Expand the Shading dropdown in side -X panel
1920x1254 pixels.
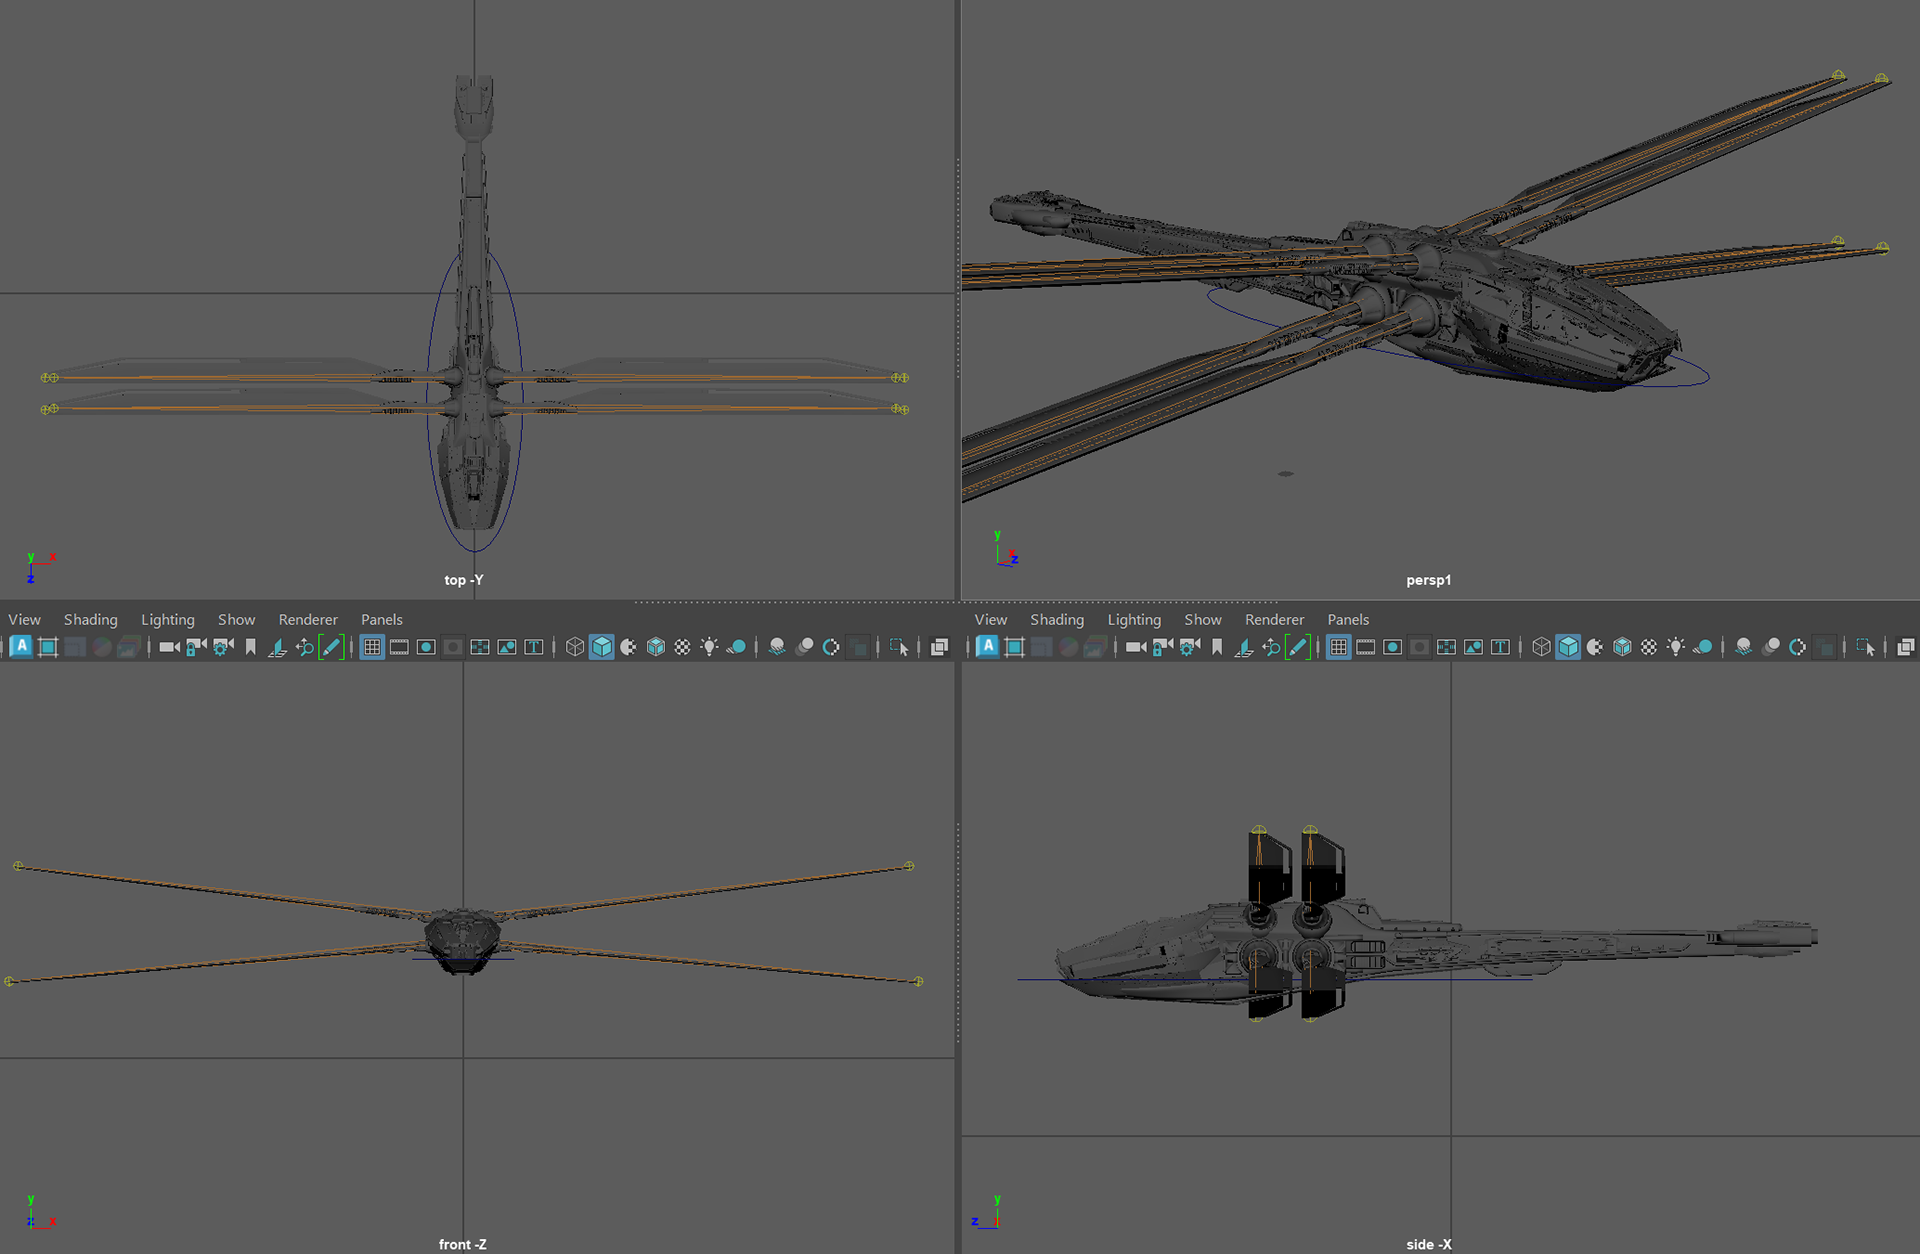tap(1057, 620)
